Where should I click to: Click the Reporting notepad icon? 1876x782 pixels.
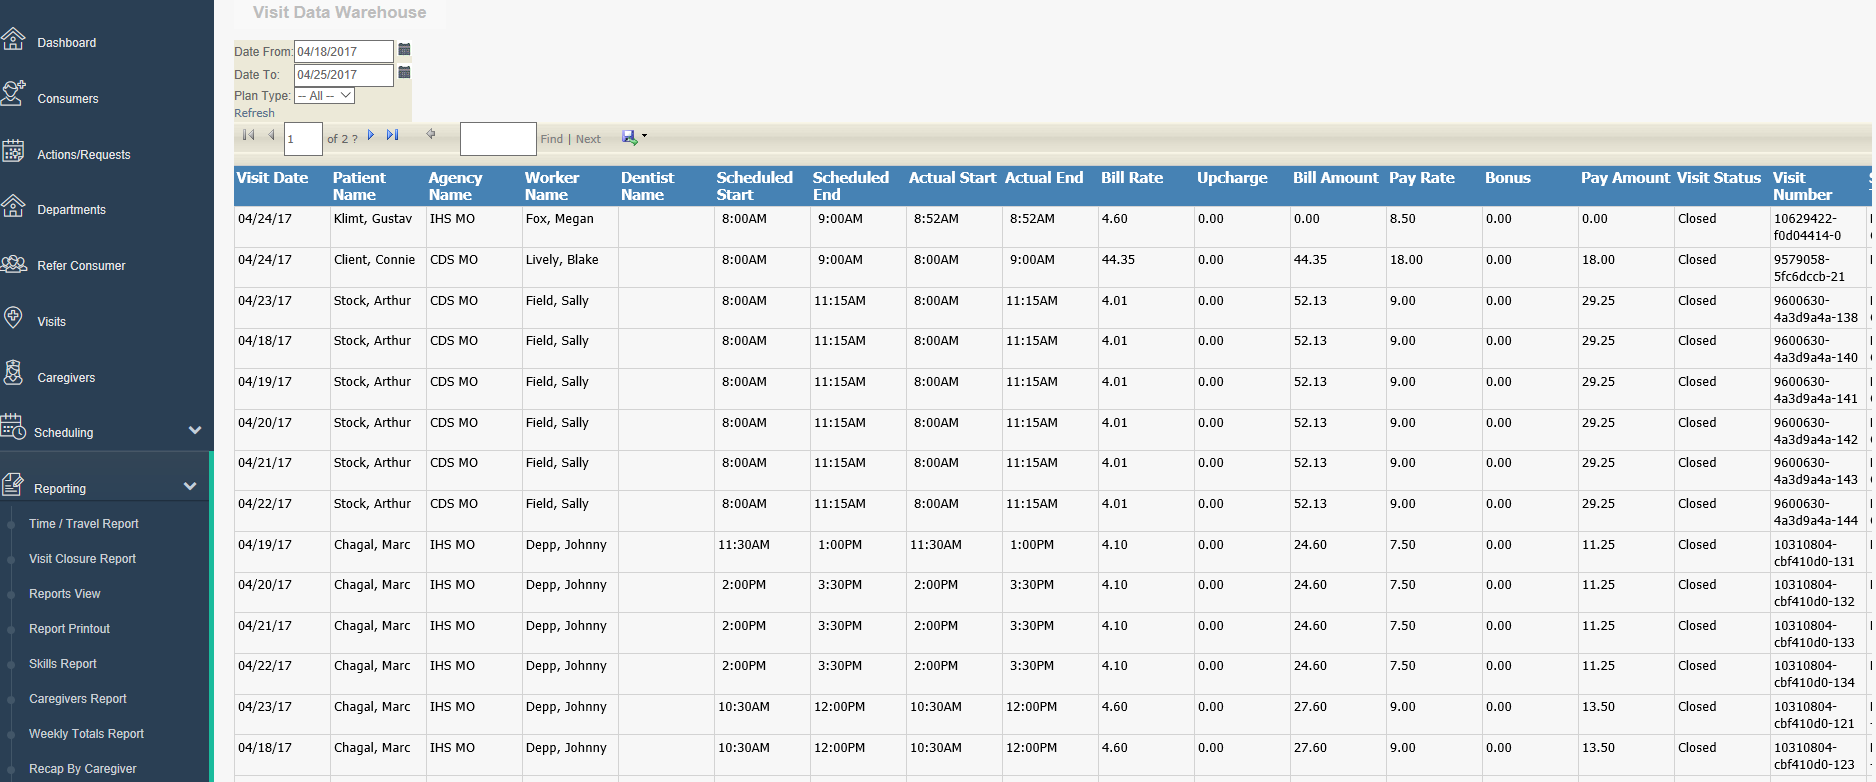(x=13, y=484)
